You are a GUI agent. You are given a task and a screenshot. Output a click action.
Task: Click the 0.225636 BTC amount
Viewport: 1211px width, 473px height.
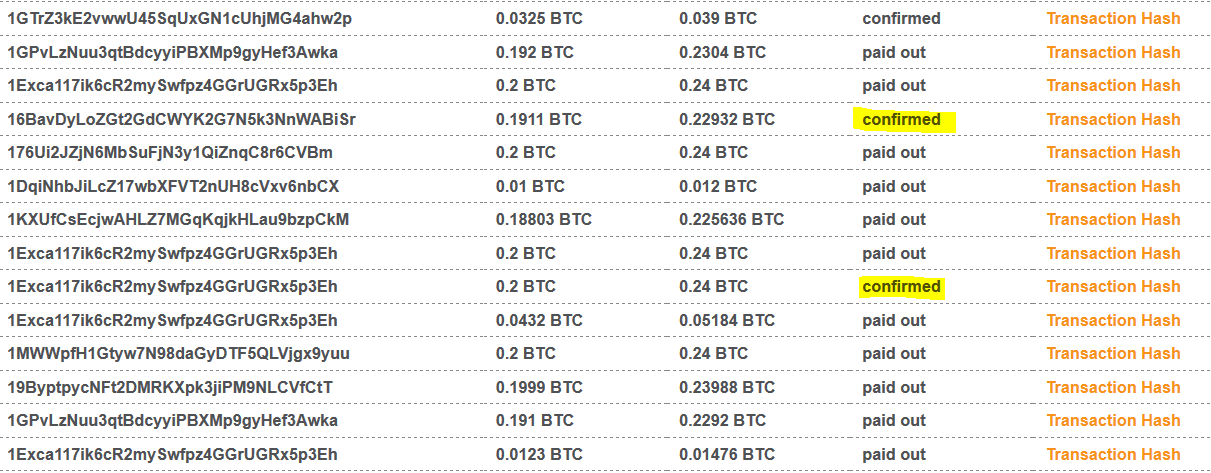click(x=732, y=220)
